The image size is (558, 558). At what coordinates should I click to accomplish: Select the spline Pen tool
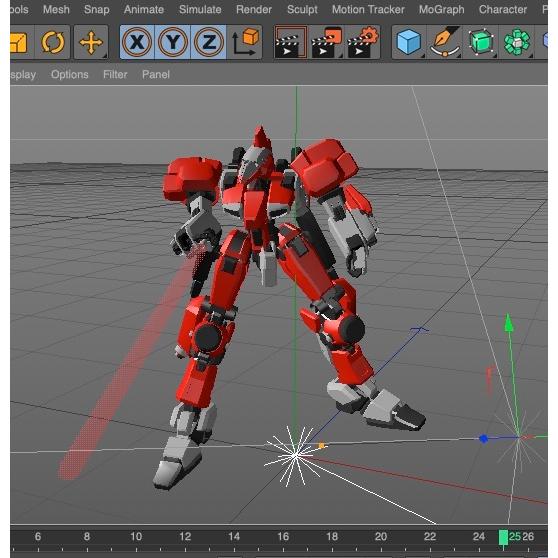coord(445,42)
